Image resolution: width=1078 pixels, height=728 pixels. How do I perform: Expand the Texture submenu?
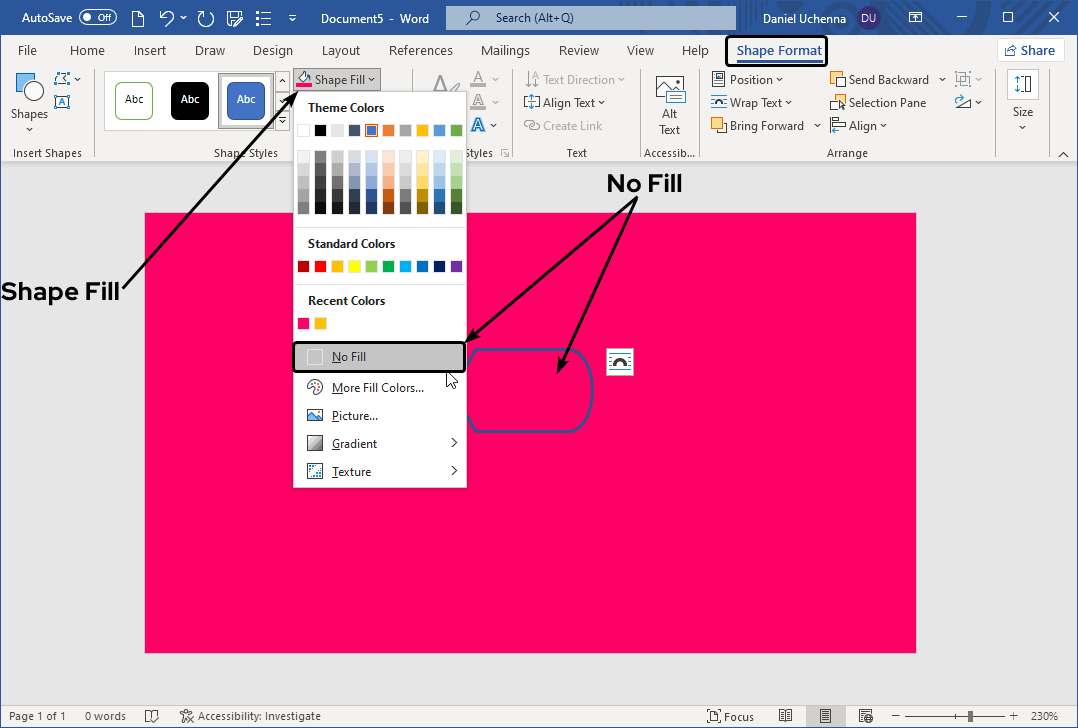click(x=380, y=471)
